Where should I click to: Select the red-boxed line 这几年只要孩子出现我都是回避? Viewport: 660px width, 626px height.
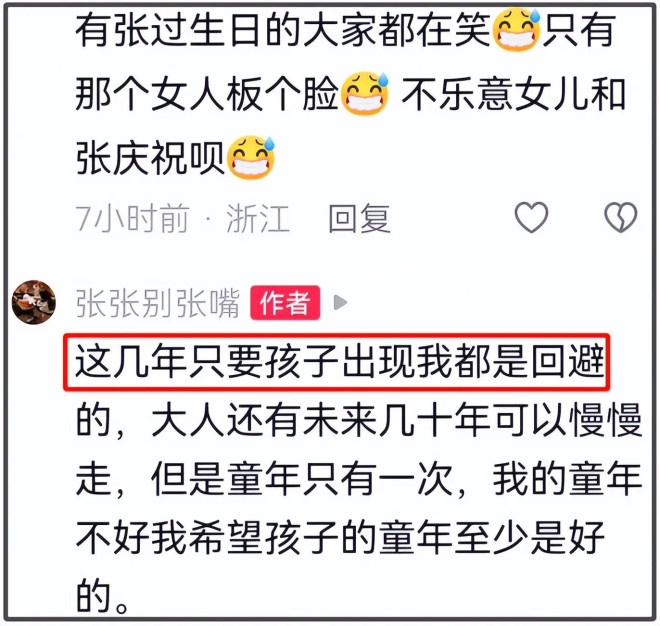(336, 362)
